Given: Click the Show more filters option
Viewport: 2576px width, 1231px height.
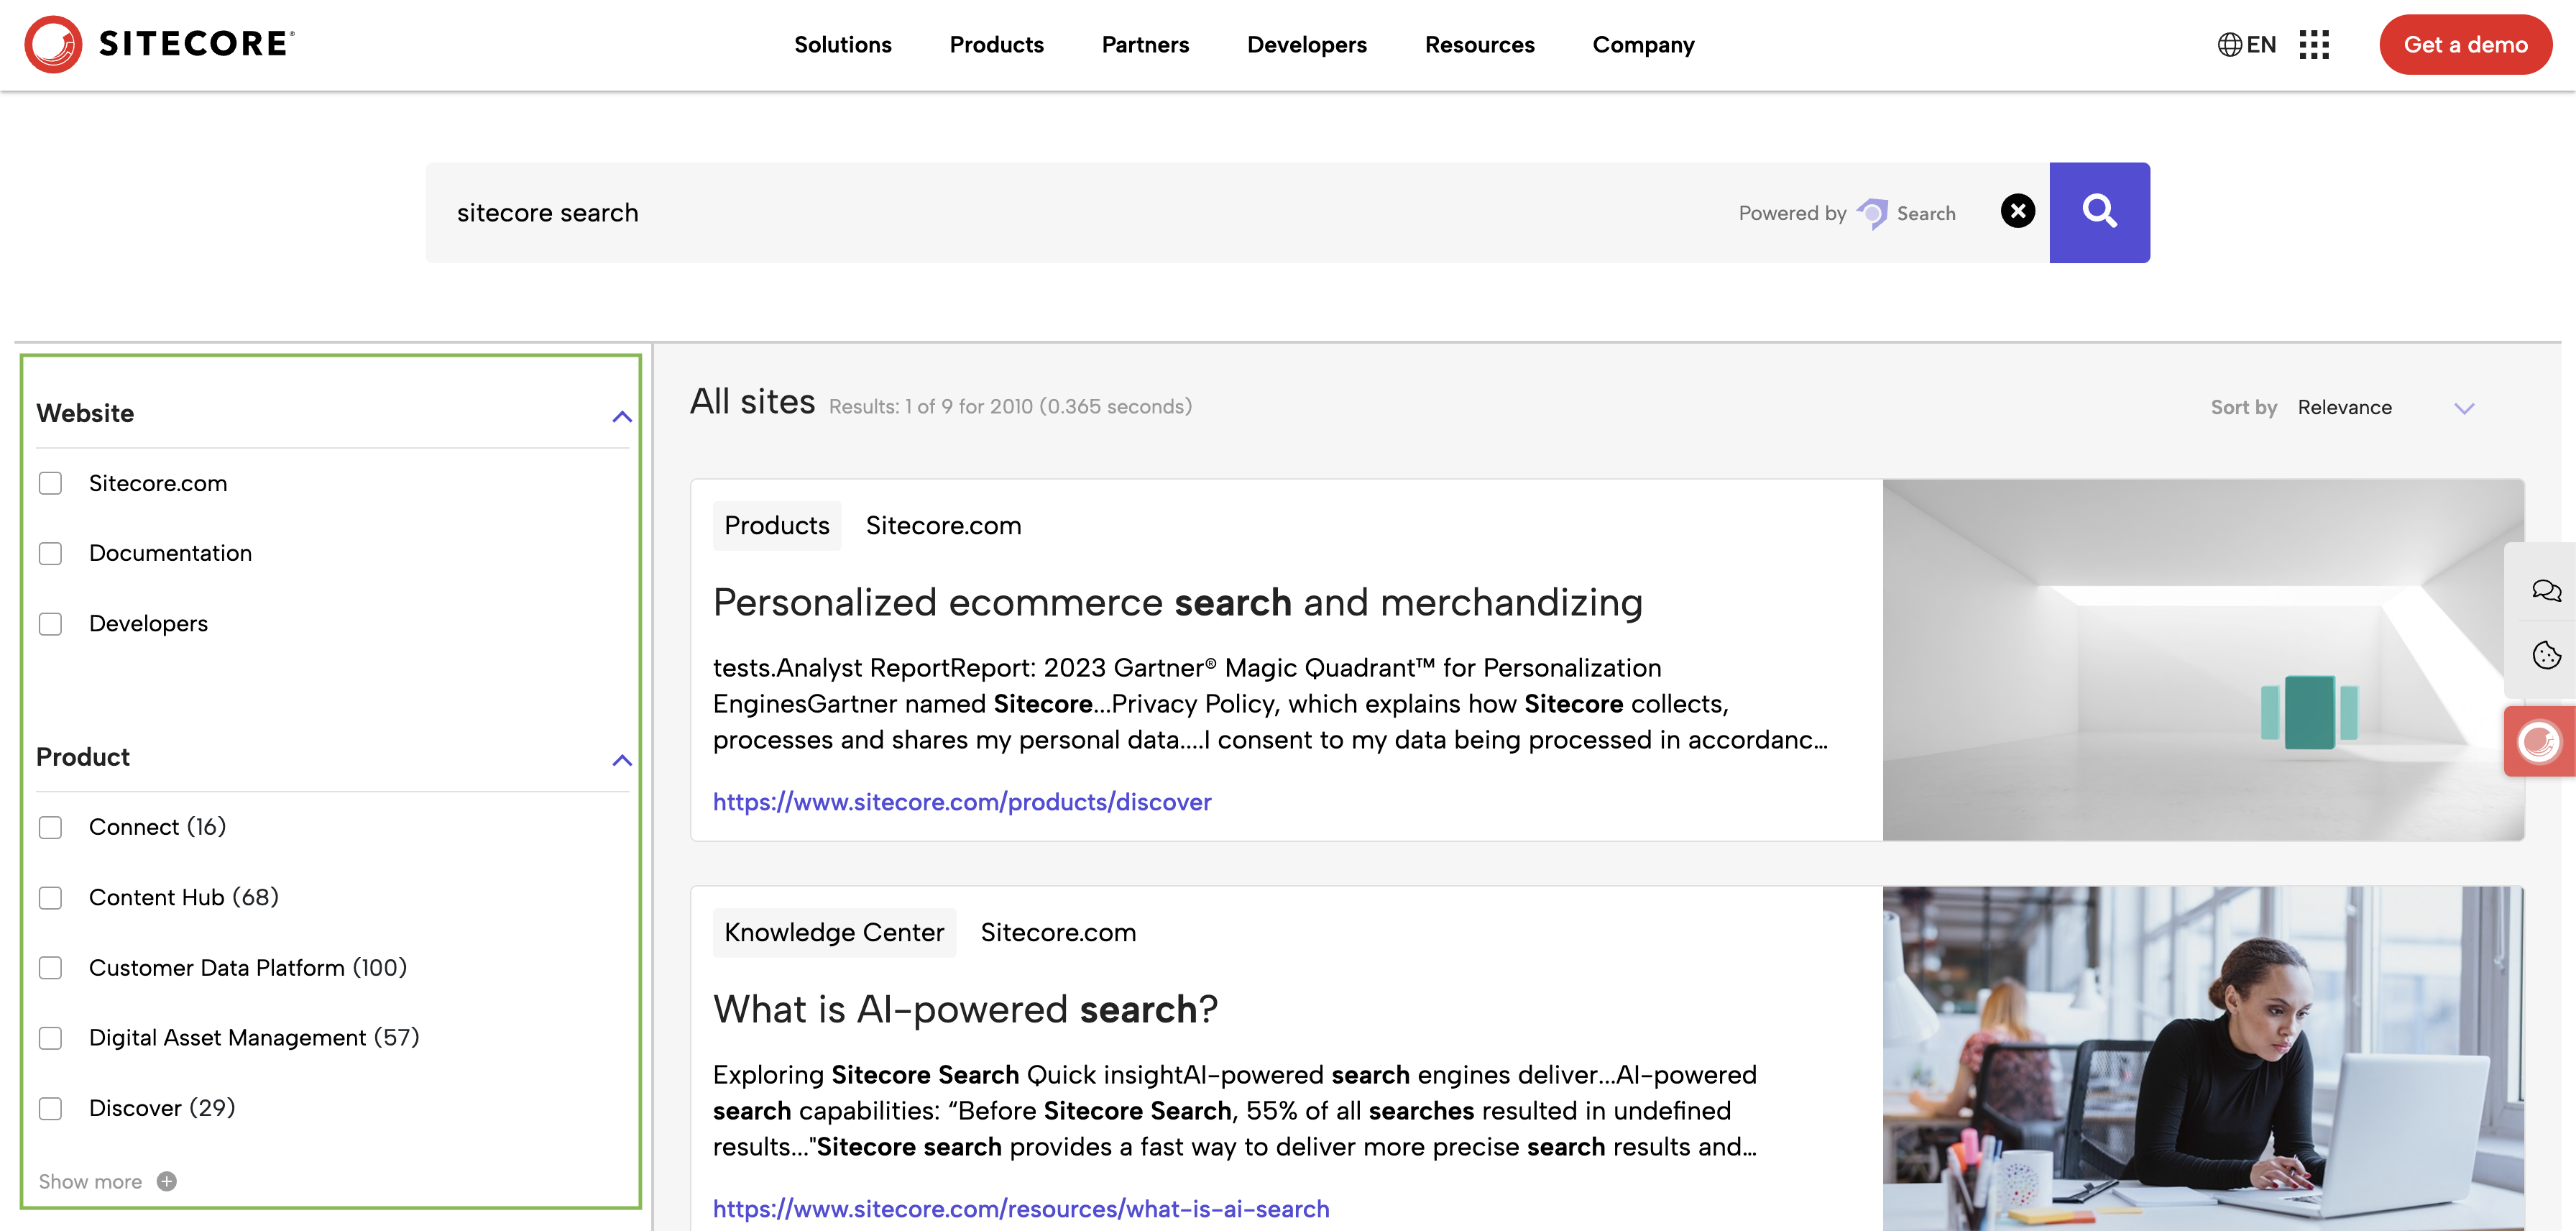Looking at the screenshot, I should [102, 1181].
